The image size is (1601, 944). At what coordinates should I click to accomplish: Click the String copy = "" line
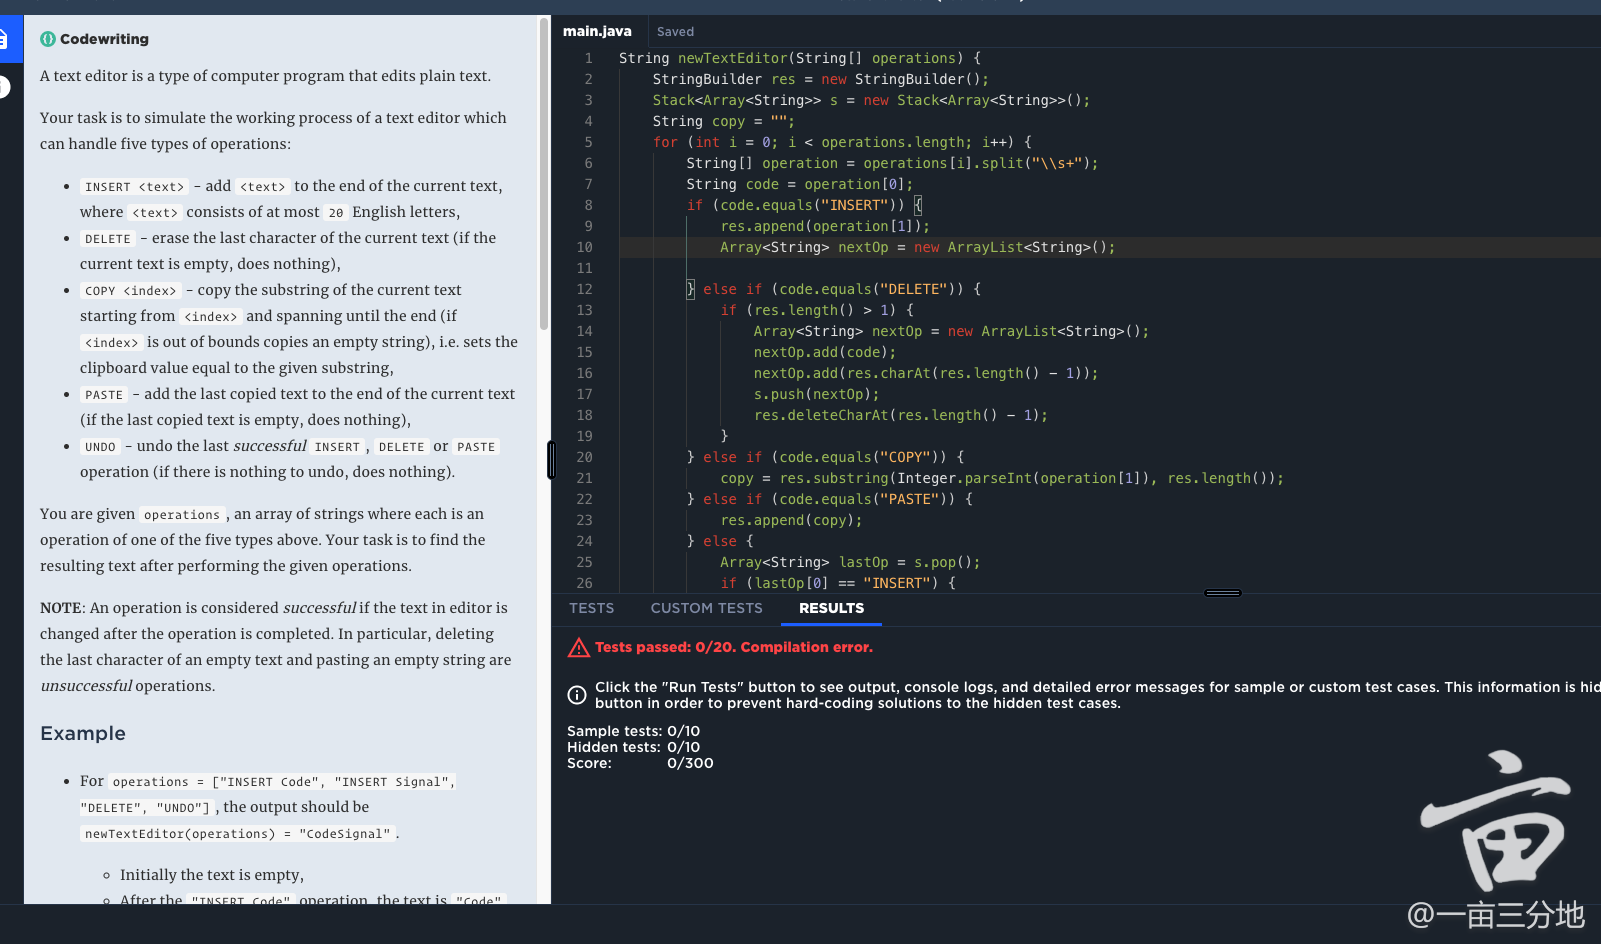[x=724, y=121]
